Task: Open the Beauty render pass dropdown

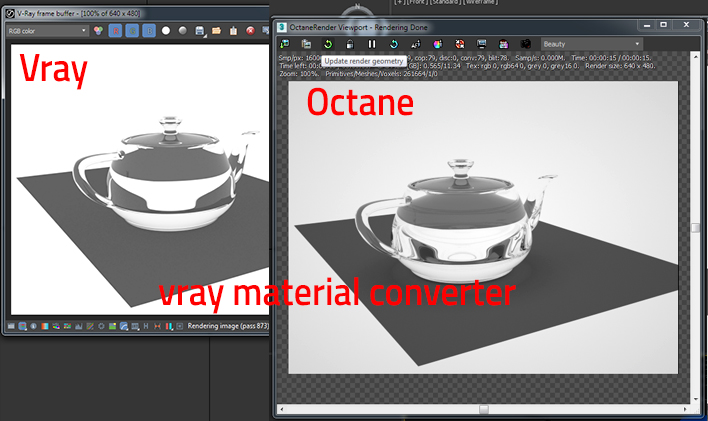Action: click(x=592, y=44)
